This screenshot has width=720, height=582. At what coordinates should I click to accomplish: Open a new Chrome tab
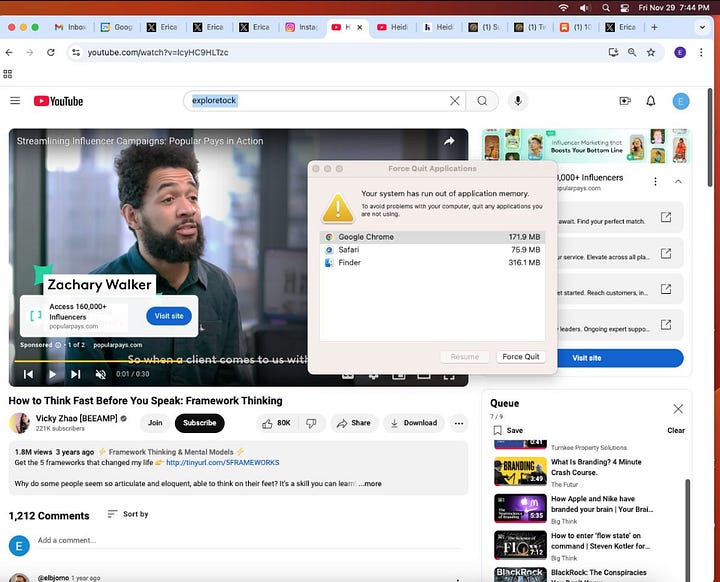654,28
